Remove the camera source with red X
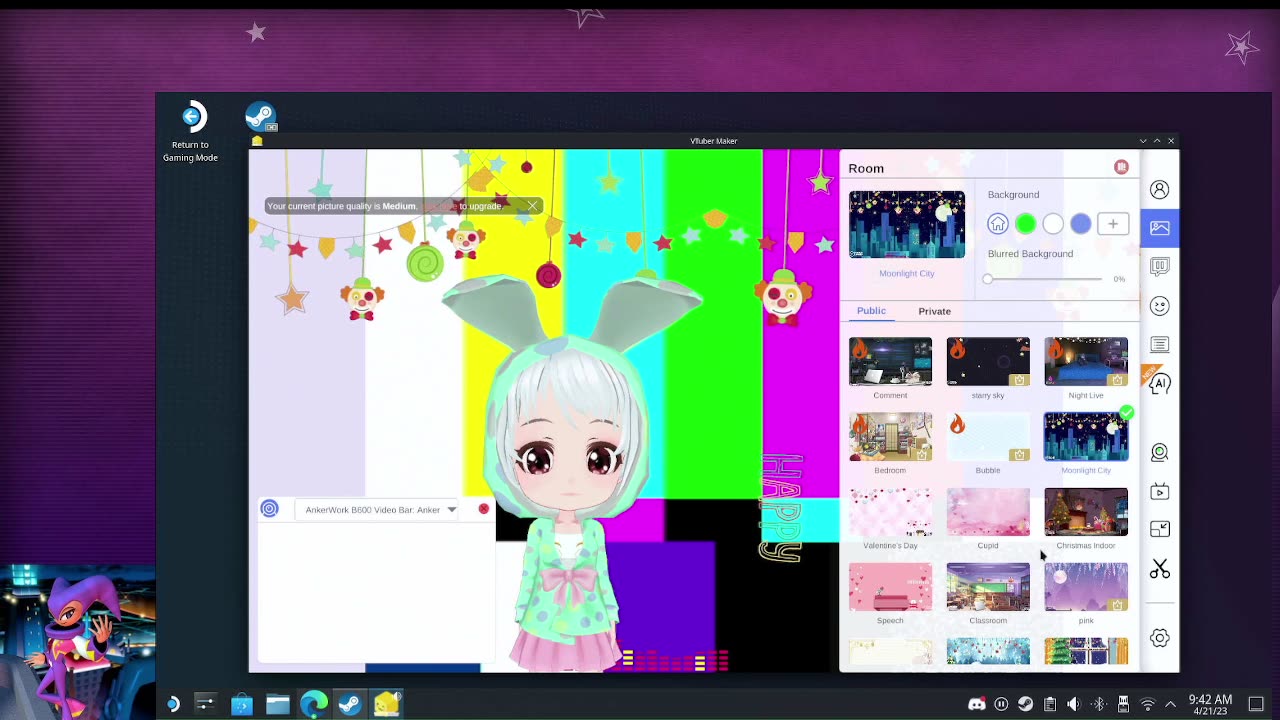Screen dimensions: 1280x720 point(484,509)
